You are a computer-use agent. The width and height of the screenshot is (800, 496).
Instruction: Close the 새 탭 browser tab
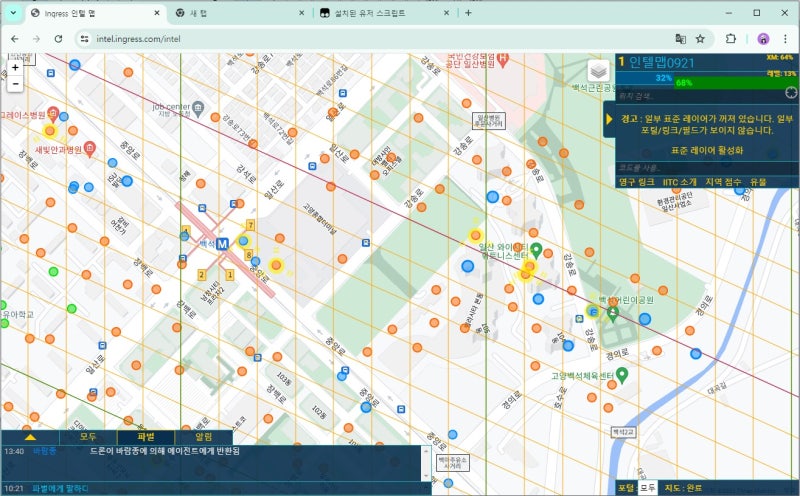click(x=301, y=13)
